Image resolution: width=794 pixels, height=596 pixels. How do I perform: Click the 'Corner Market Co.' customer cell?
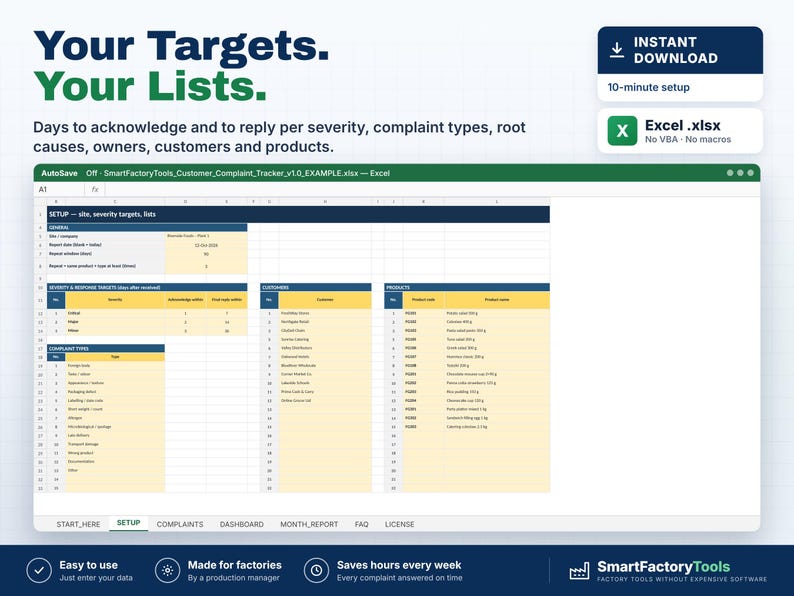coord(325,374)
